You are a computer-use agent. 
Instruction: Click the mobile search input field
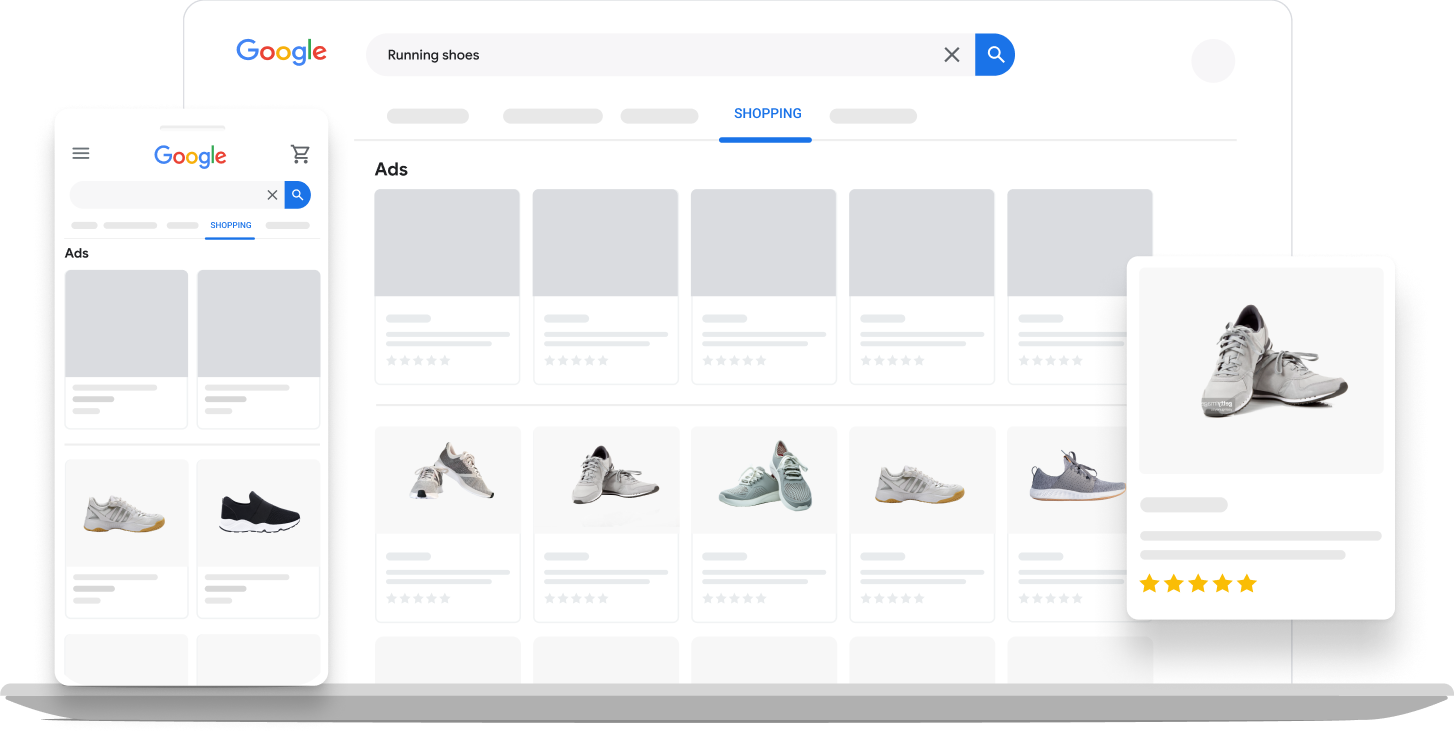[177, 195]
